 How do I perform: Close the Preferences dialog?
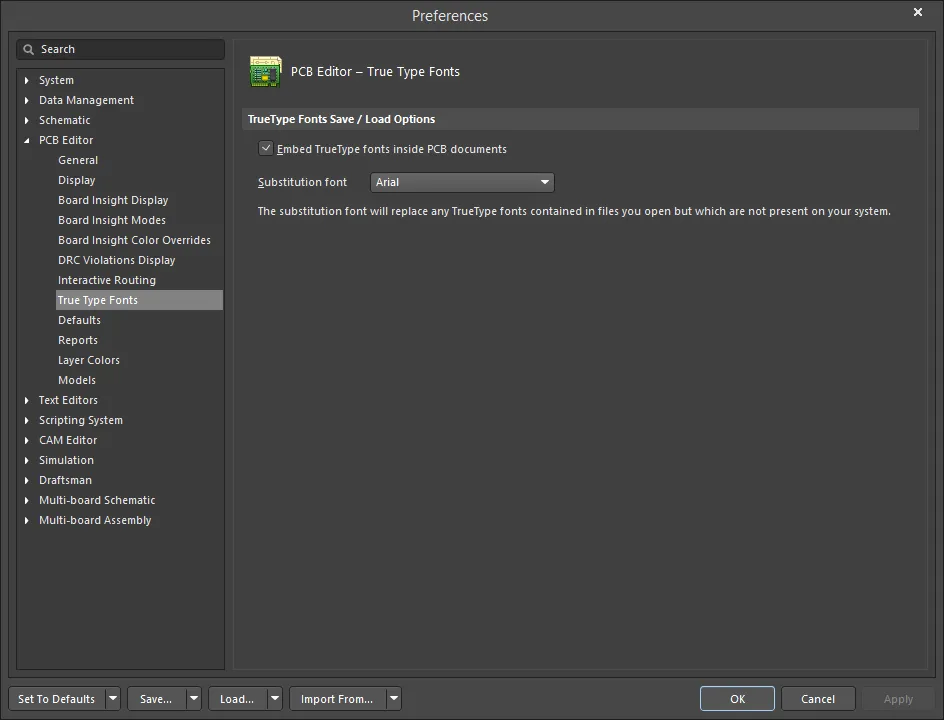tap(918, 12)
